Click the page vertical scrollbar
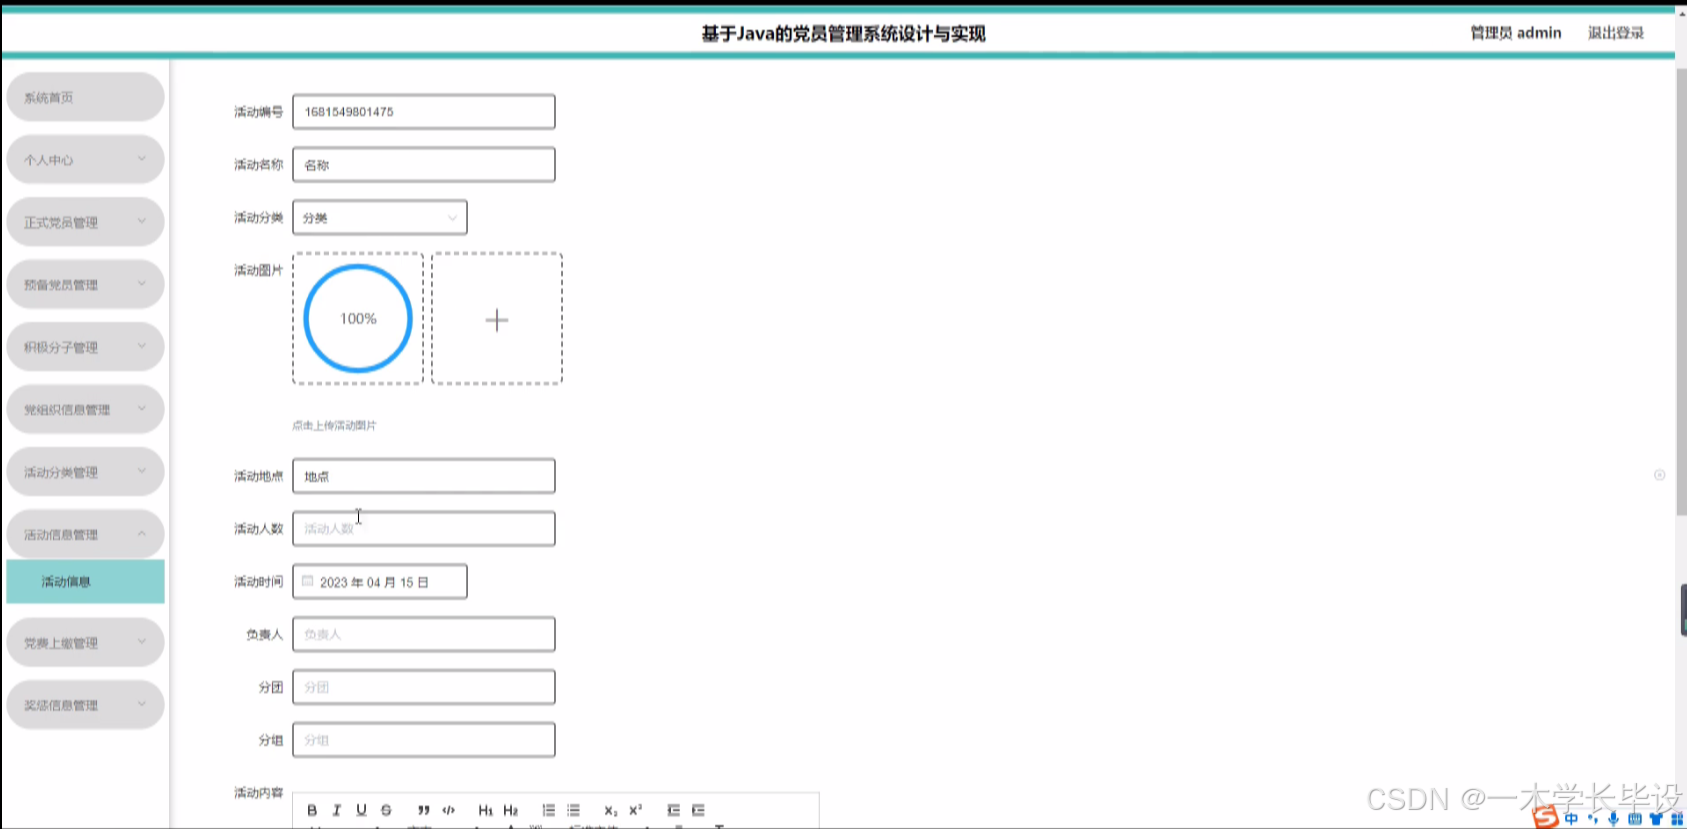The height and width of the screenshot is (829, 1687). point(1681,290)
